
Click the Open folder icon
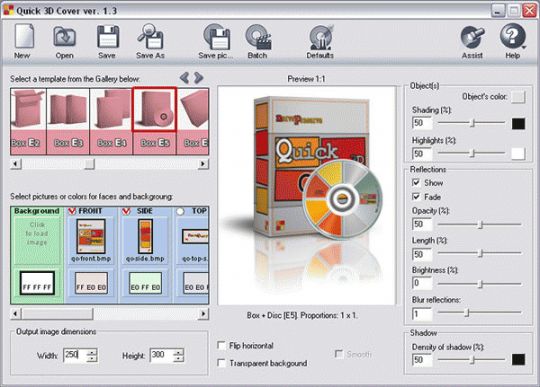[x=64, y=36]
